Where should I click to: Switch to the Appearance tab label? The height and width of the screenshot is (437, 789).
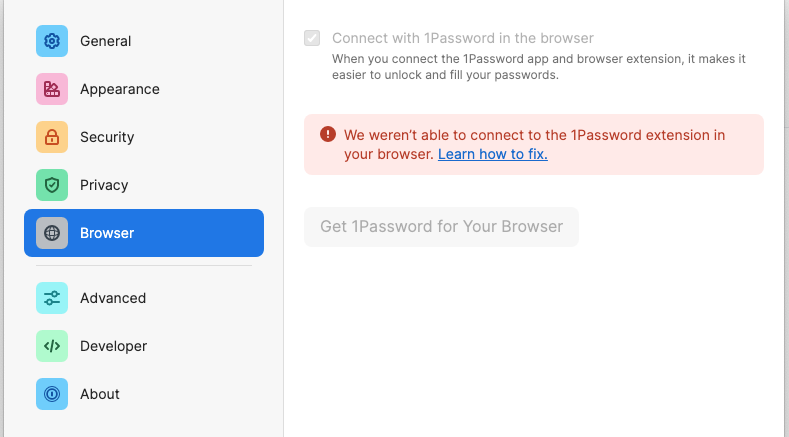pyautogui.click(x=120, y=89)
